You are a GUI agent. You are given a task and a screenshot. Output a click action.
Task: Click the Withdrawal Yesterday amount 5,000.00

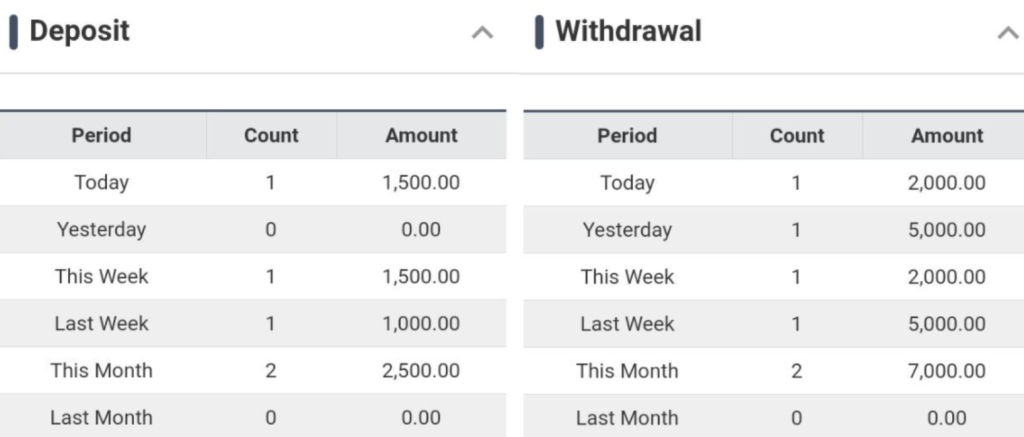947,230
